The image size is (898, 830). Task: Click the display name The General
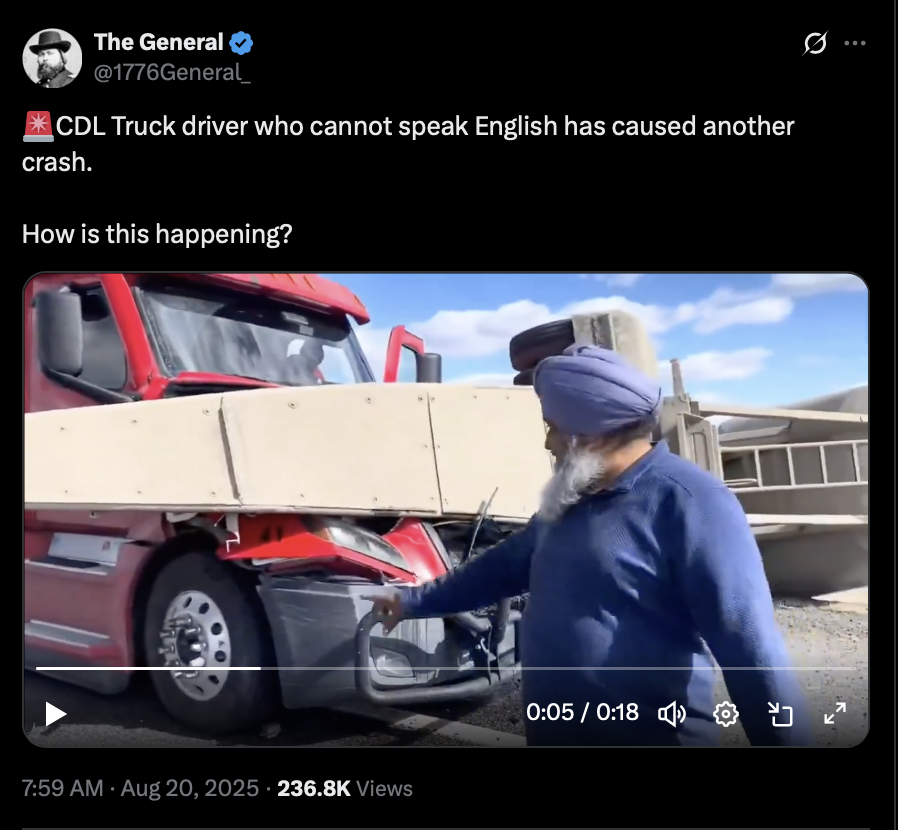159,42
